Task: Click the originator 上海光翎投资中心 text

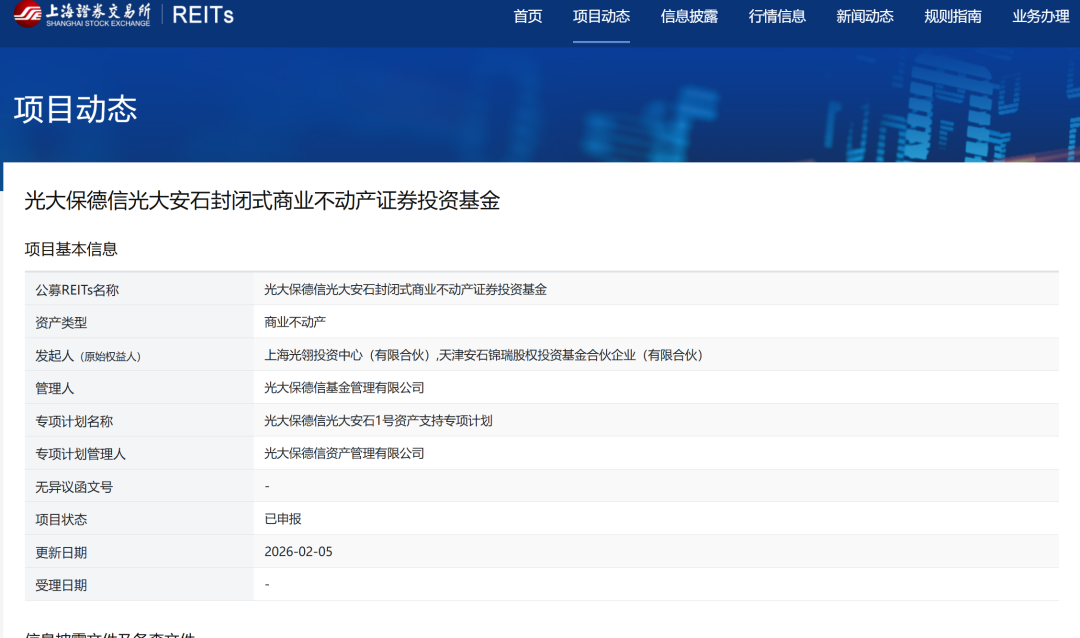Action: (x=347, y=355)
